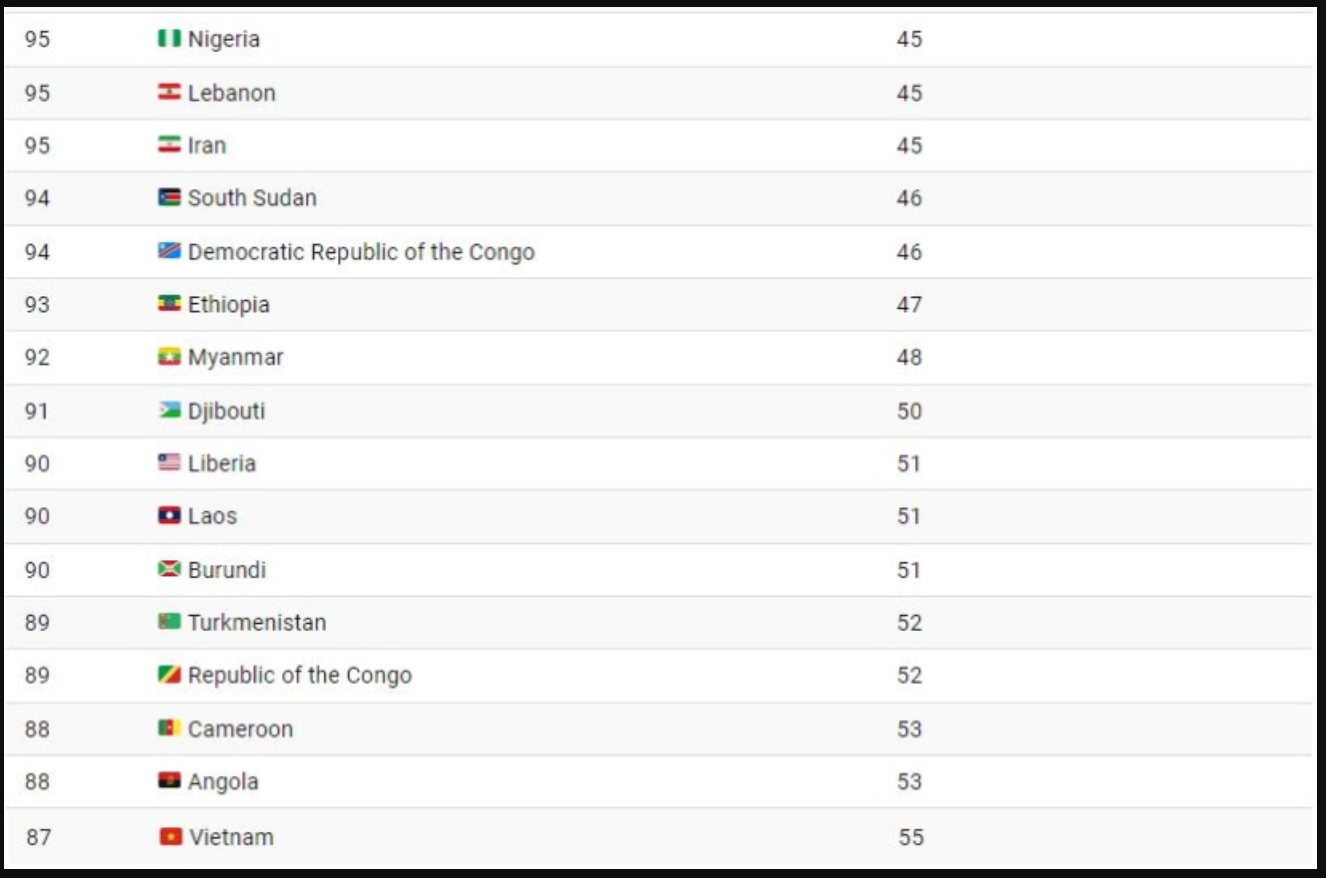Click score 47 in the Ethiopia row
The image size is (1326, 878).
click(x=909, y=305)
